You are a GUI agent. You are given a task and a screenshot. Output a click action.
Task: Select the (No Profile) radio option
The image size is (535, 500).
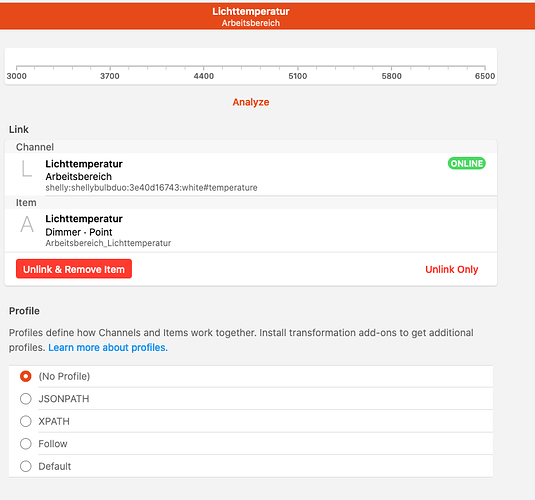[26, 376]
